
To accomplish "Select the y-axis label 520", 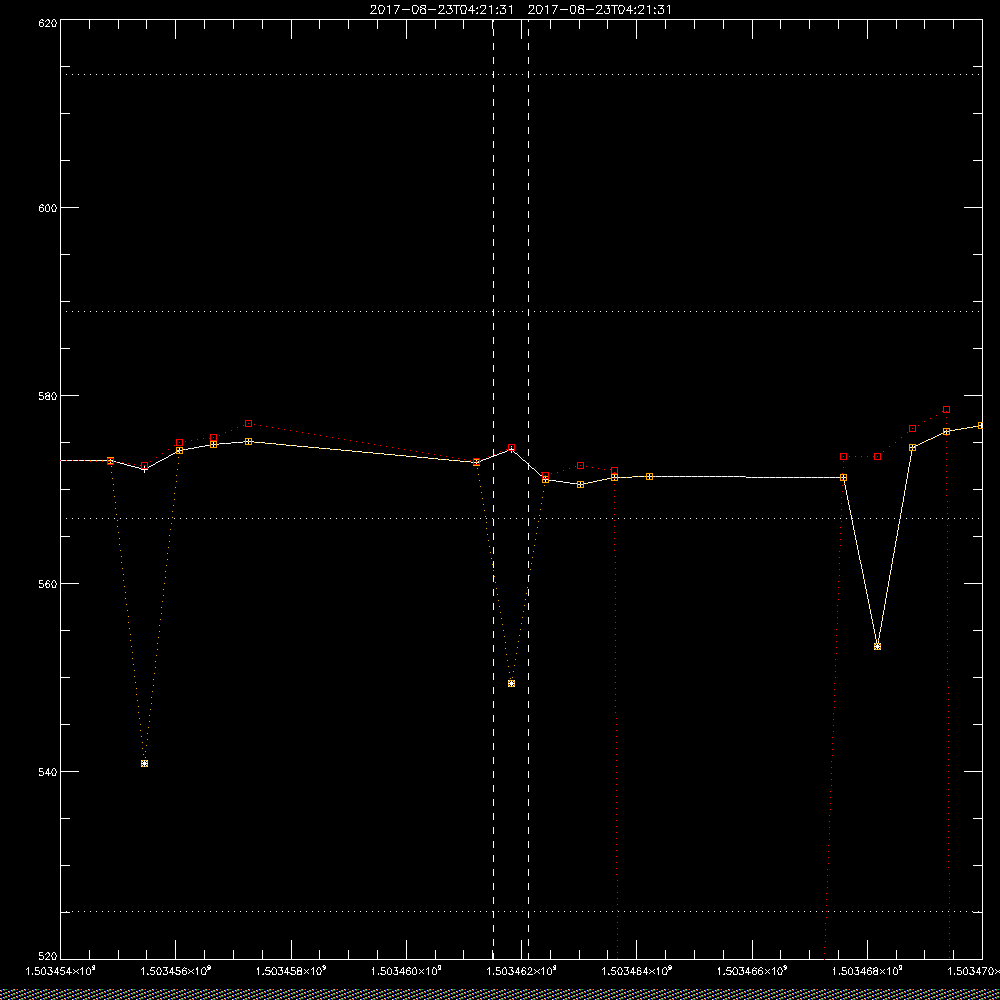I will click(x=48, y=957).
